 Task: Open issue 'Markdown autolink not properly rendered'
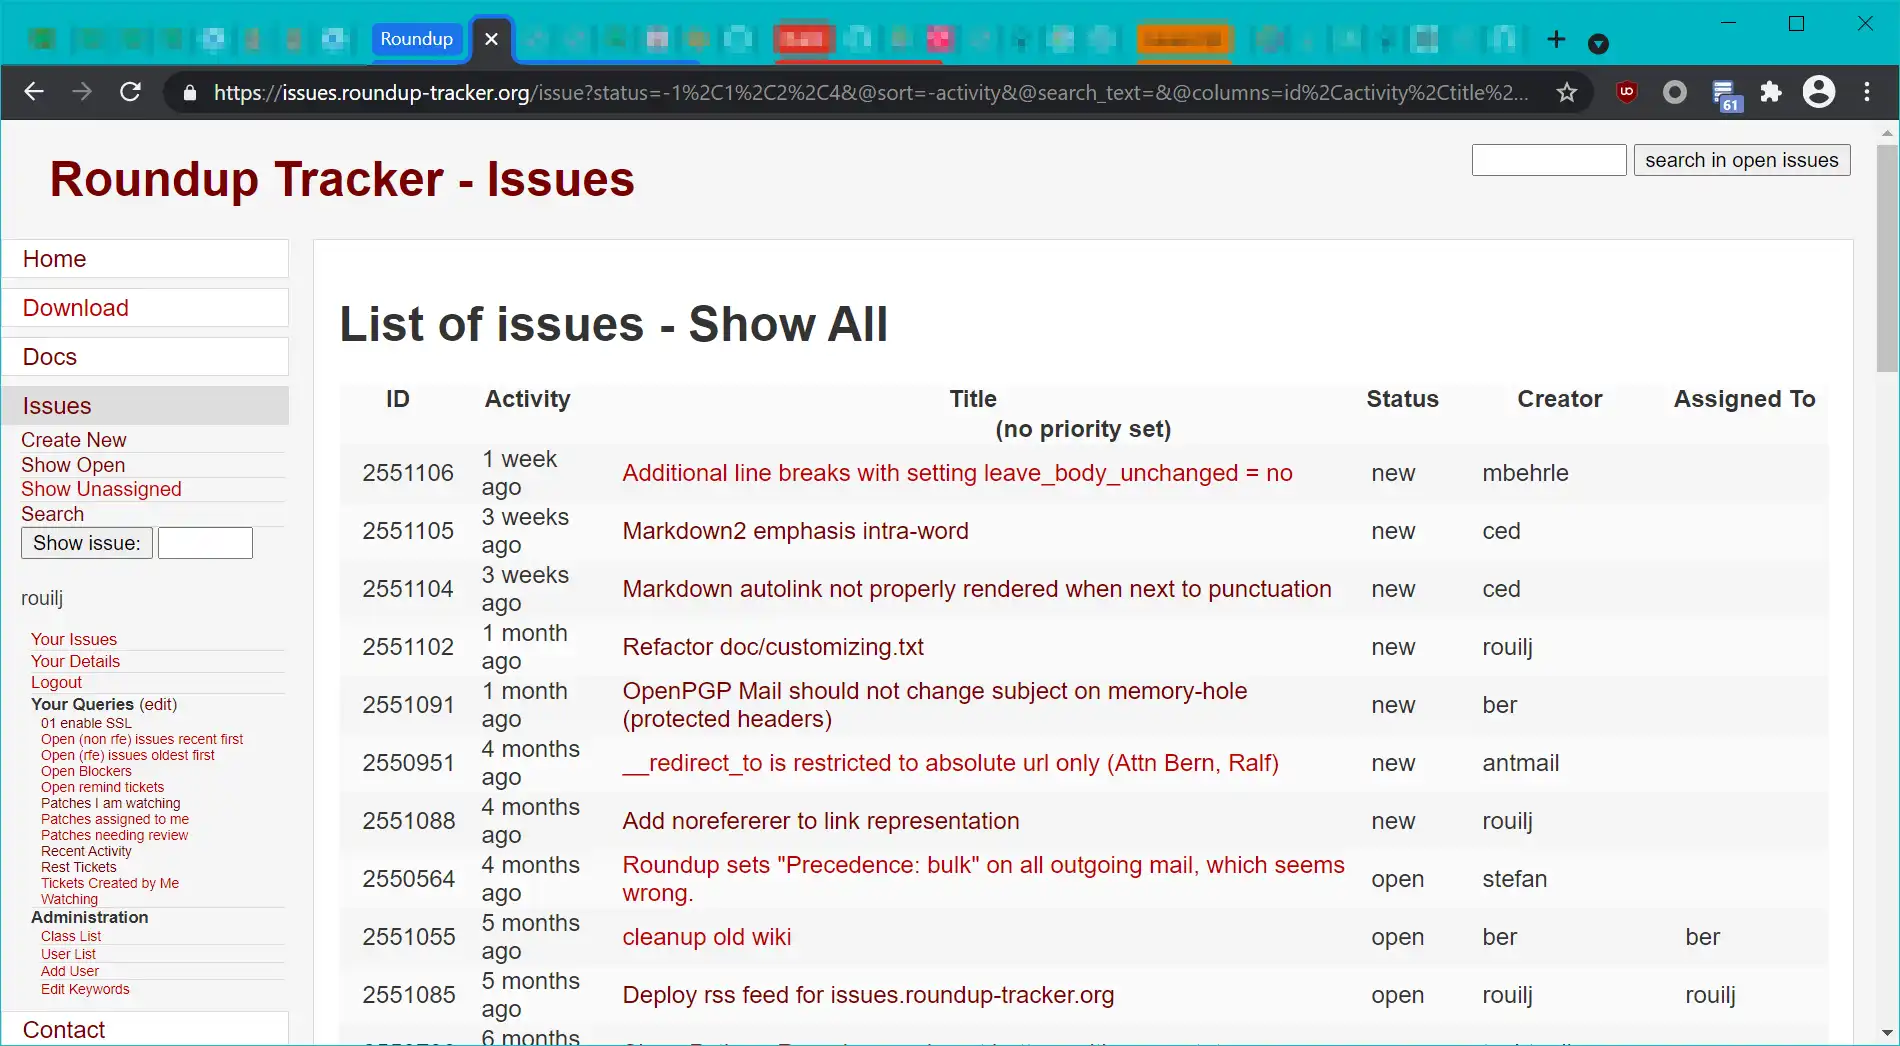(977, 589)
